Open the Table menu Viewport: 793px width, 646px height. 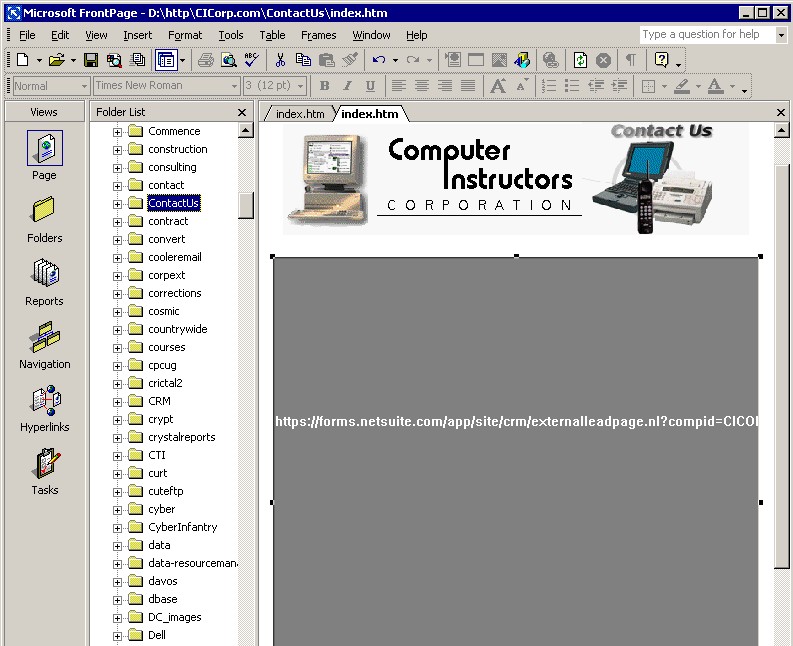(x=273, y=35)
